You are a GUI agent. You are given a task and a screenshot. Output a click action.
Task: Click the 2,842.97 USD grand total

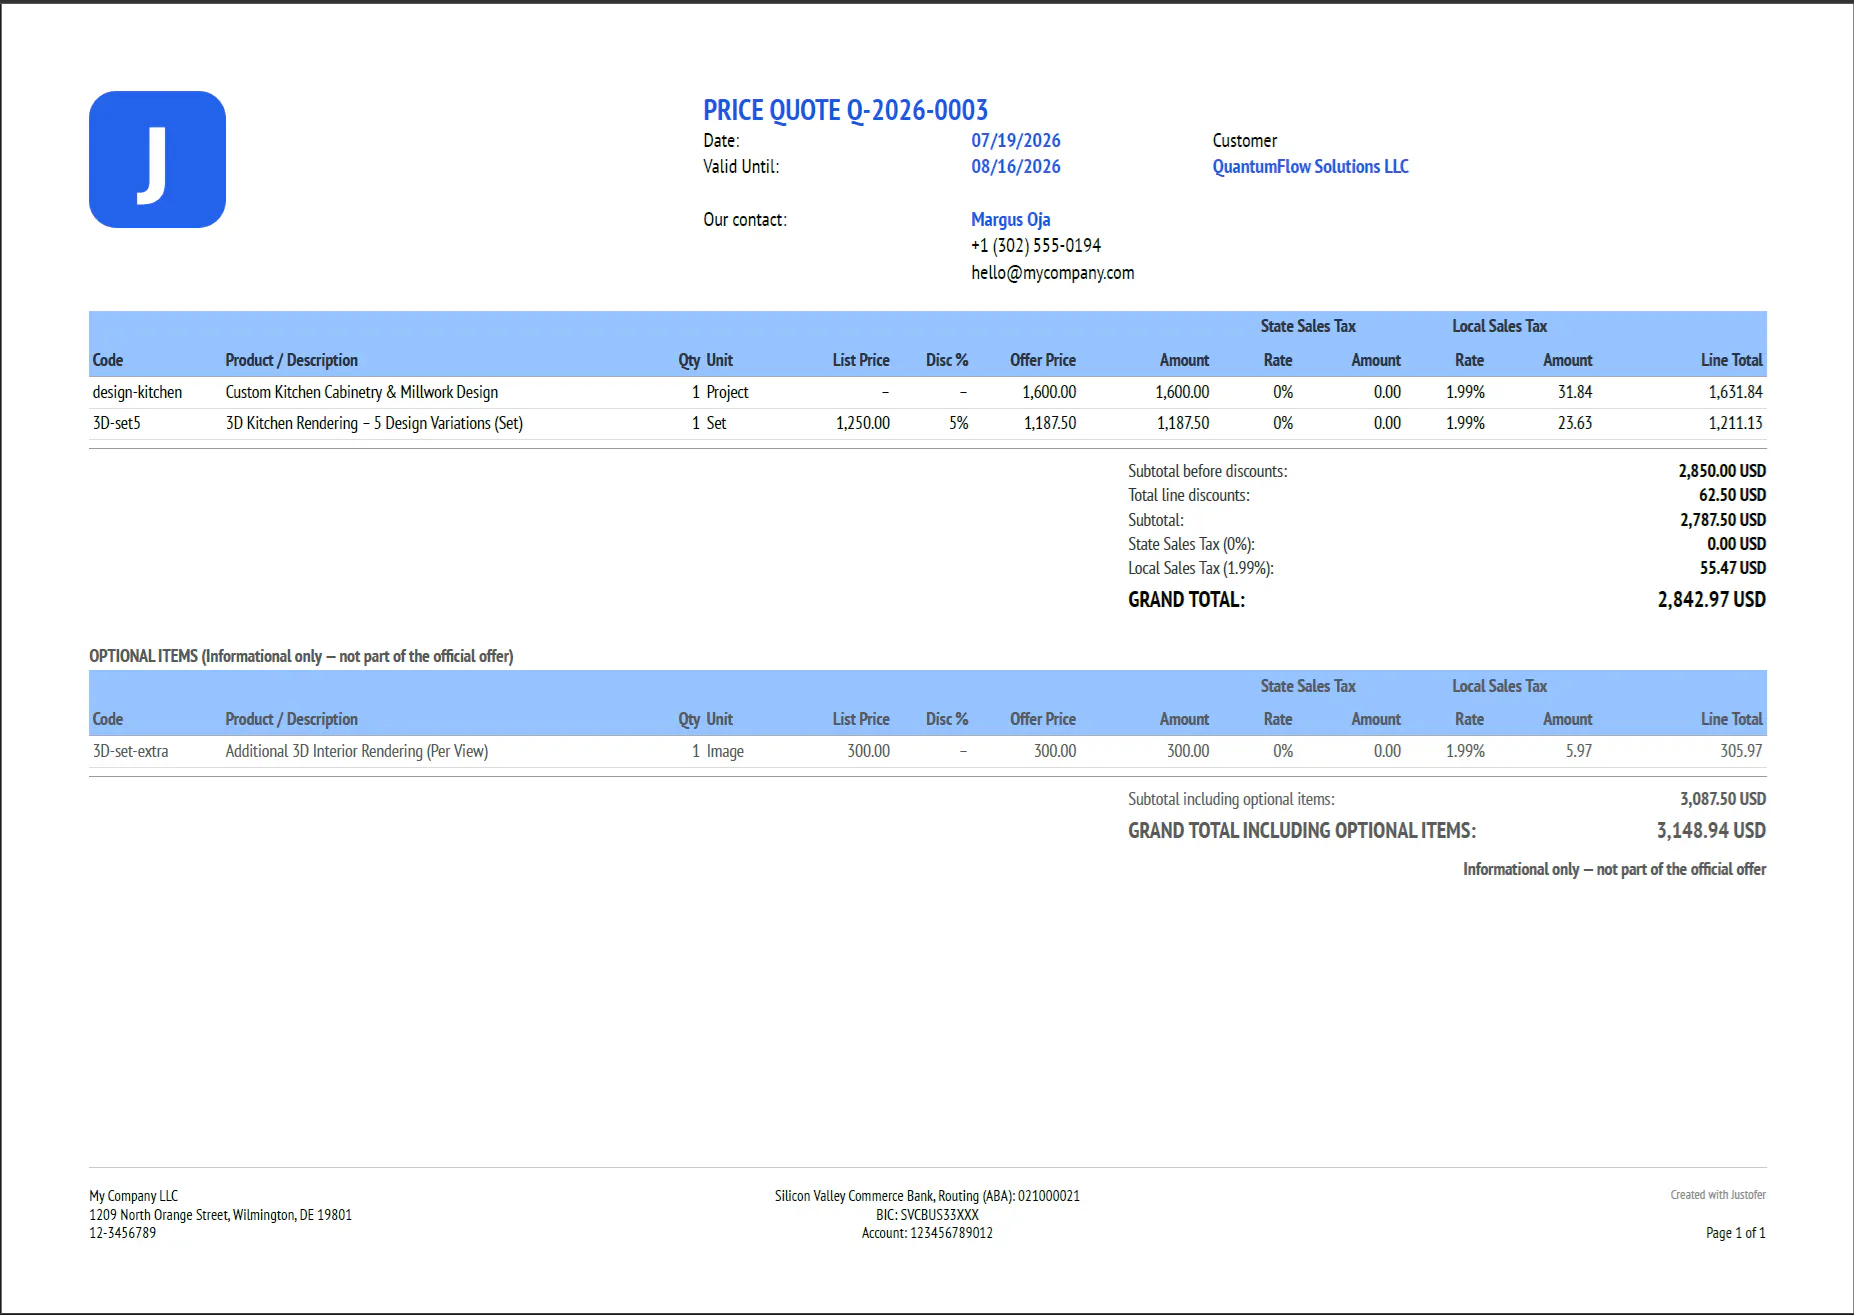point(1711,600)
